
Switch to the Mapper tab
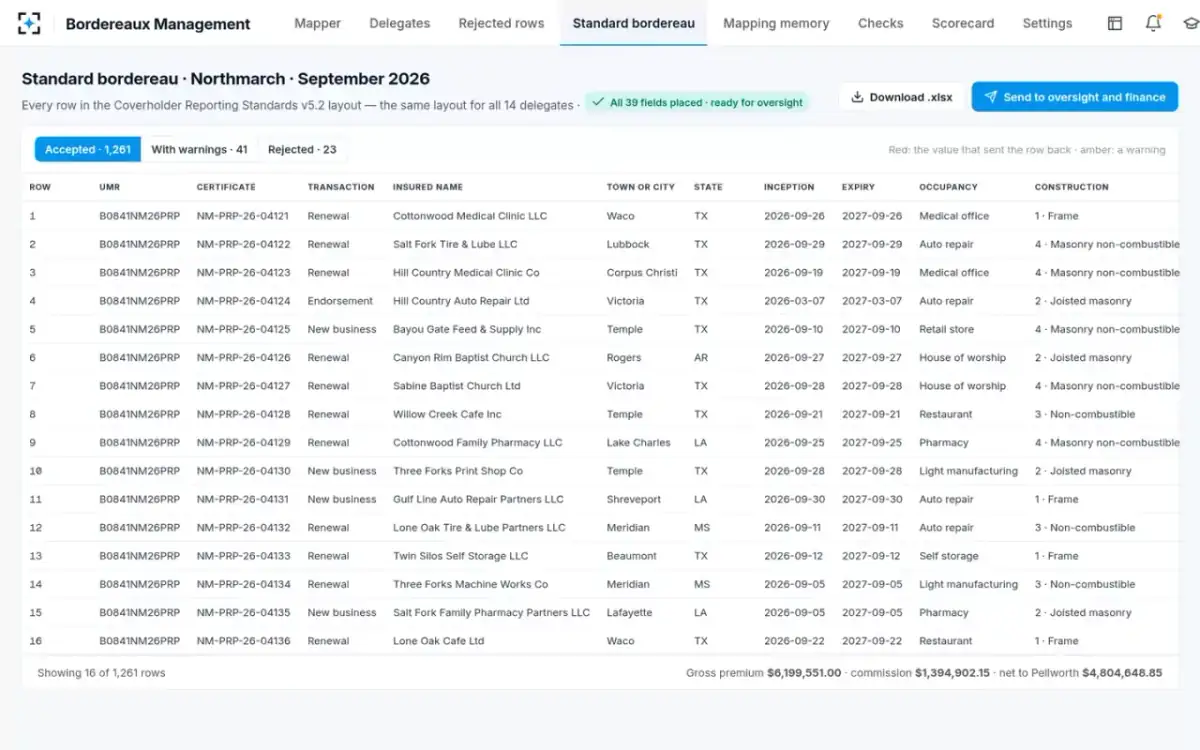tap(317, 23)
